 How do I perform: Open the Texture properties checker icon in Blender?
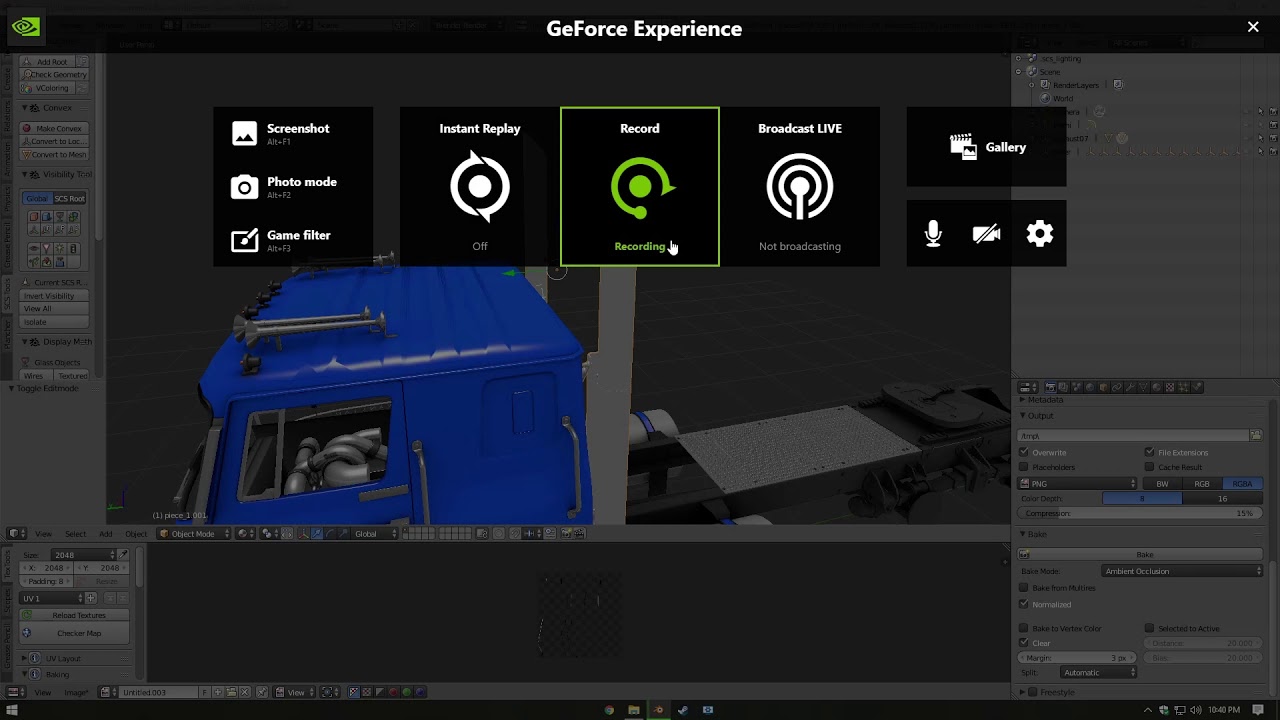1170,387
